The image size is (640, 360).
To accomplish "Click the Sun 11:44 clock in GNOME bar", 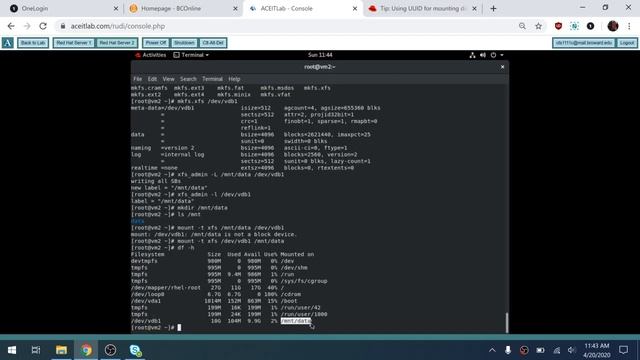I will coord(320,55).
